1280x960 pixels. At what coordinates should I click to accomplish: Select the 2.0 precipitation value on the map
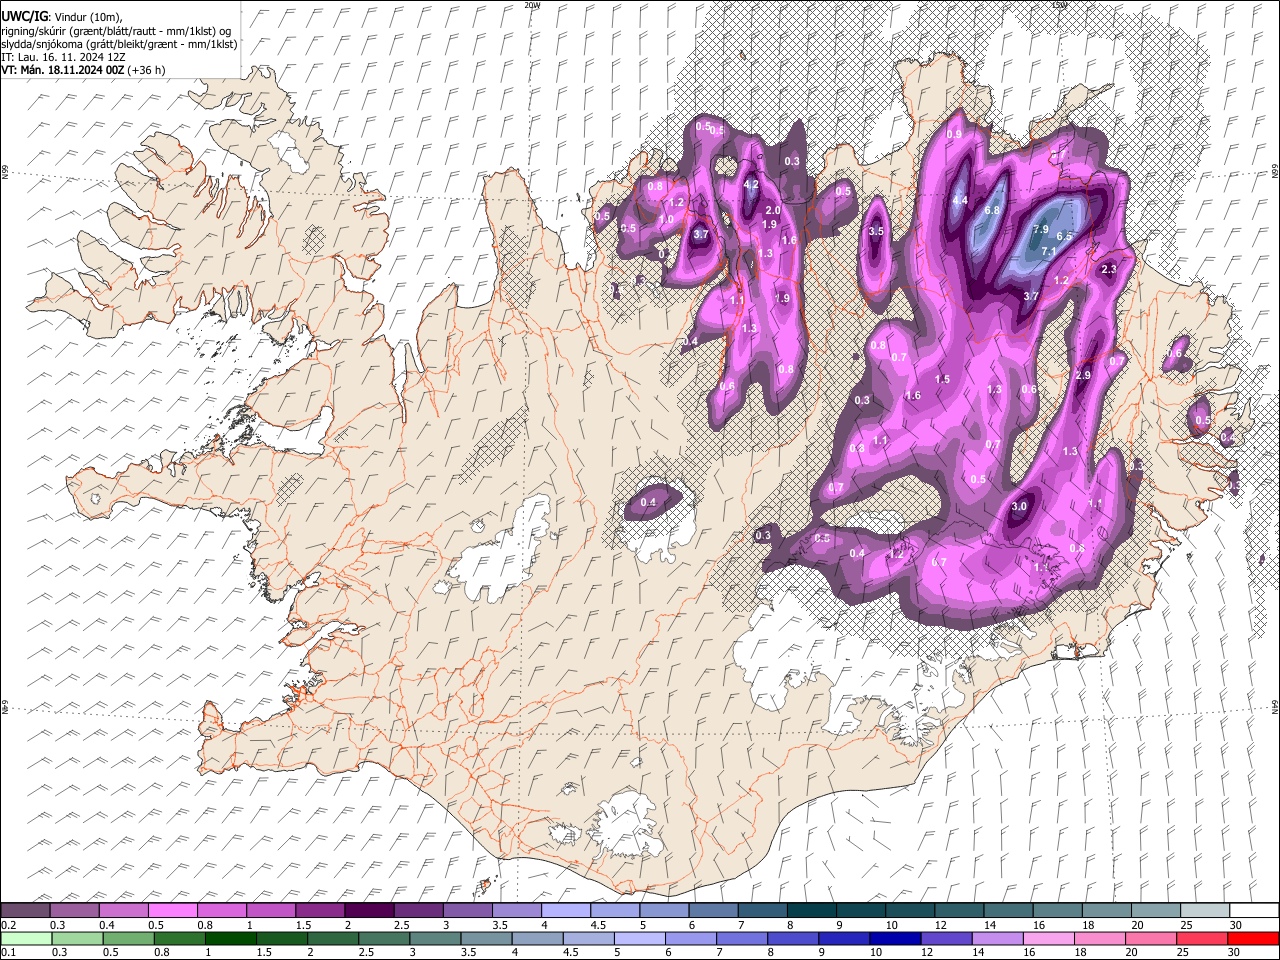(772, 211)
